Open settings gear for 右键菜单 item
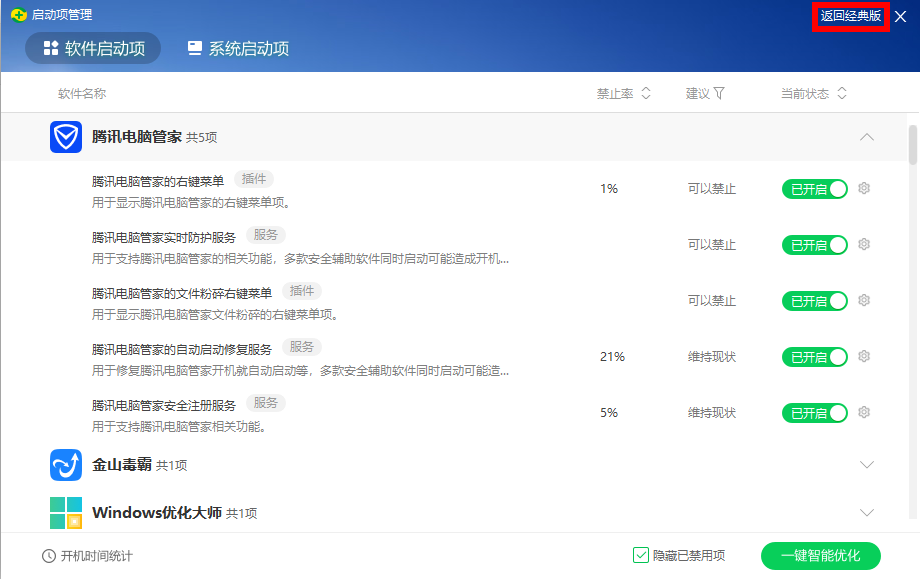Screen dimensions: 920x579 pos(864,188)
